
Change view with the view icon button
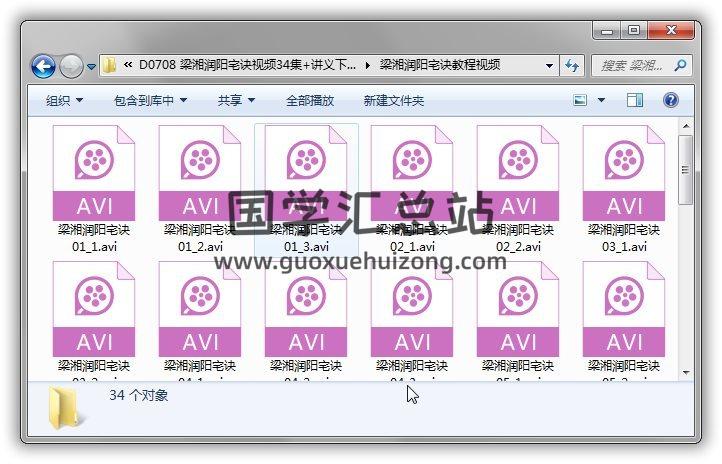(x=580, y=100)
